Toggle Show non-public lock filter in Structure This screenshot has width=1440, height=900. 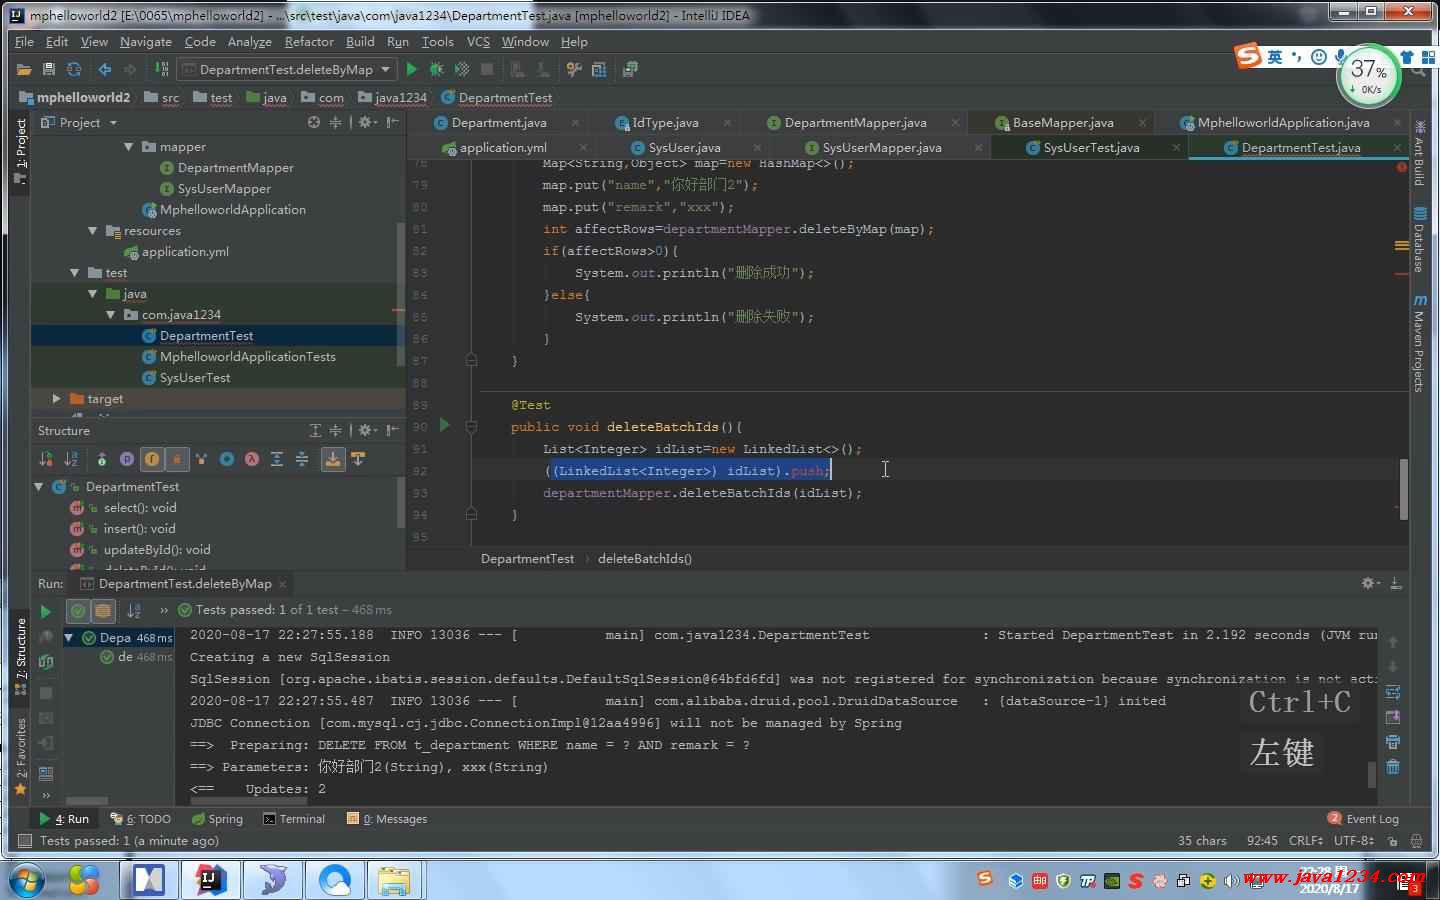pyautogui.click(x=177, y=459)
